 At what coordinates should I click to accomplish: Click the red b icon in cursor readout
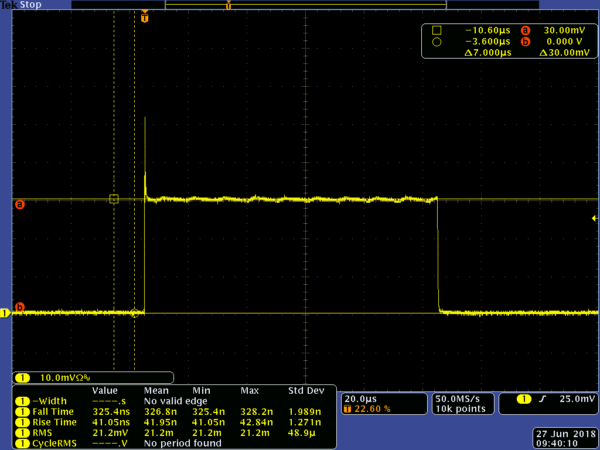pyautogui.click(x=525, y=42)
